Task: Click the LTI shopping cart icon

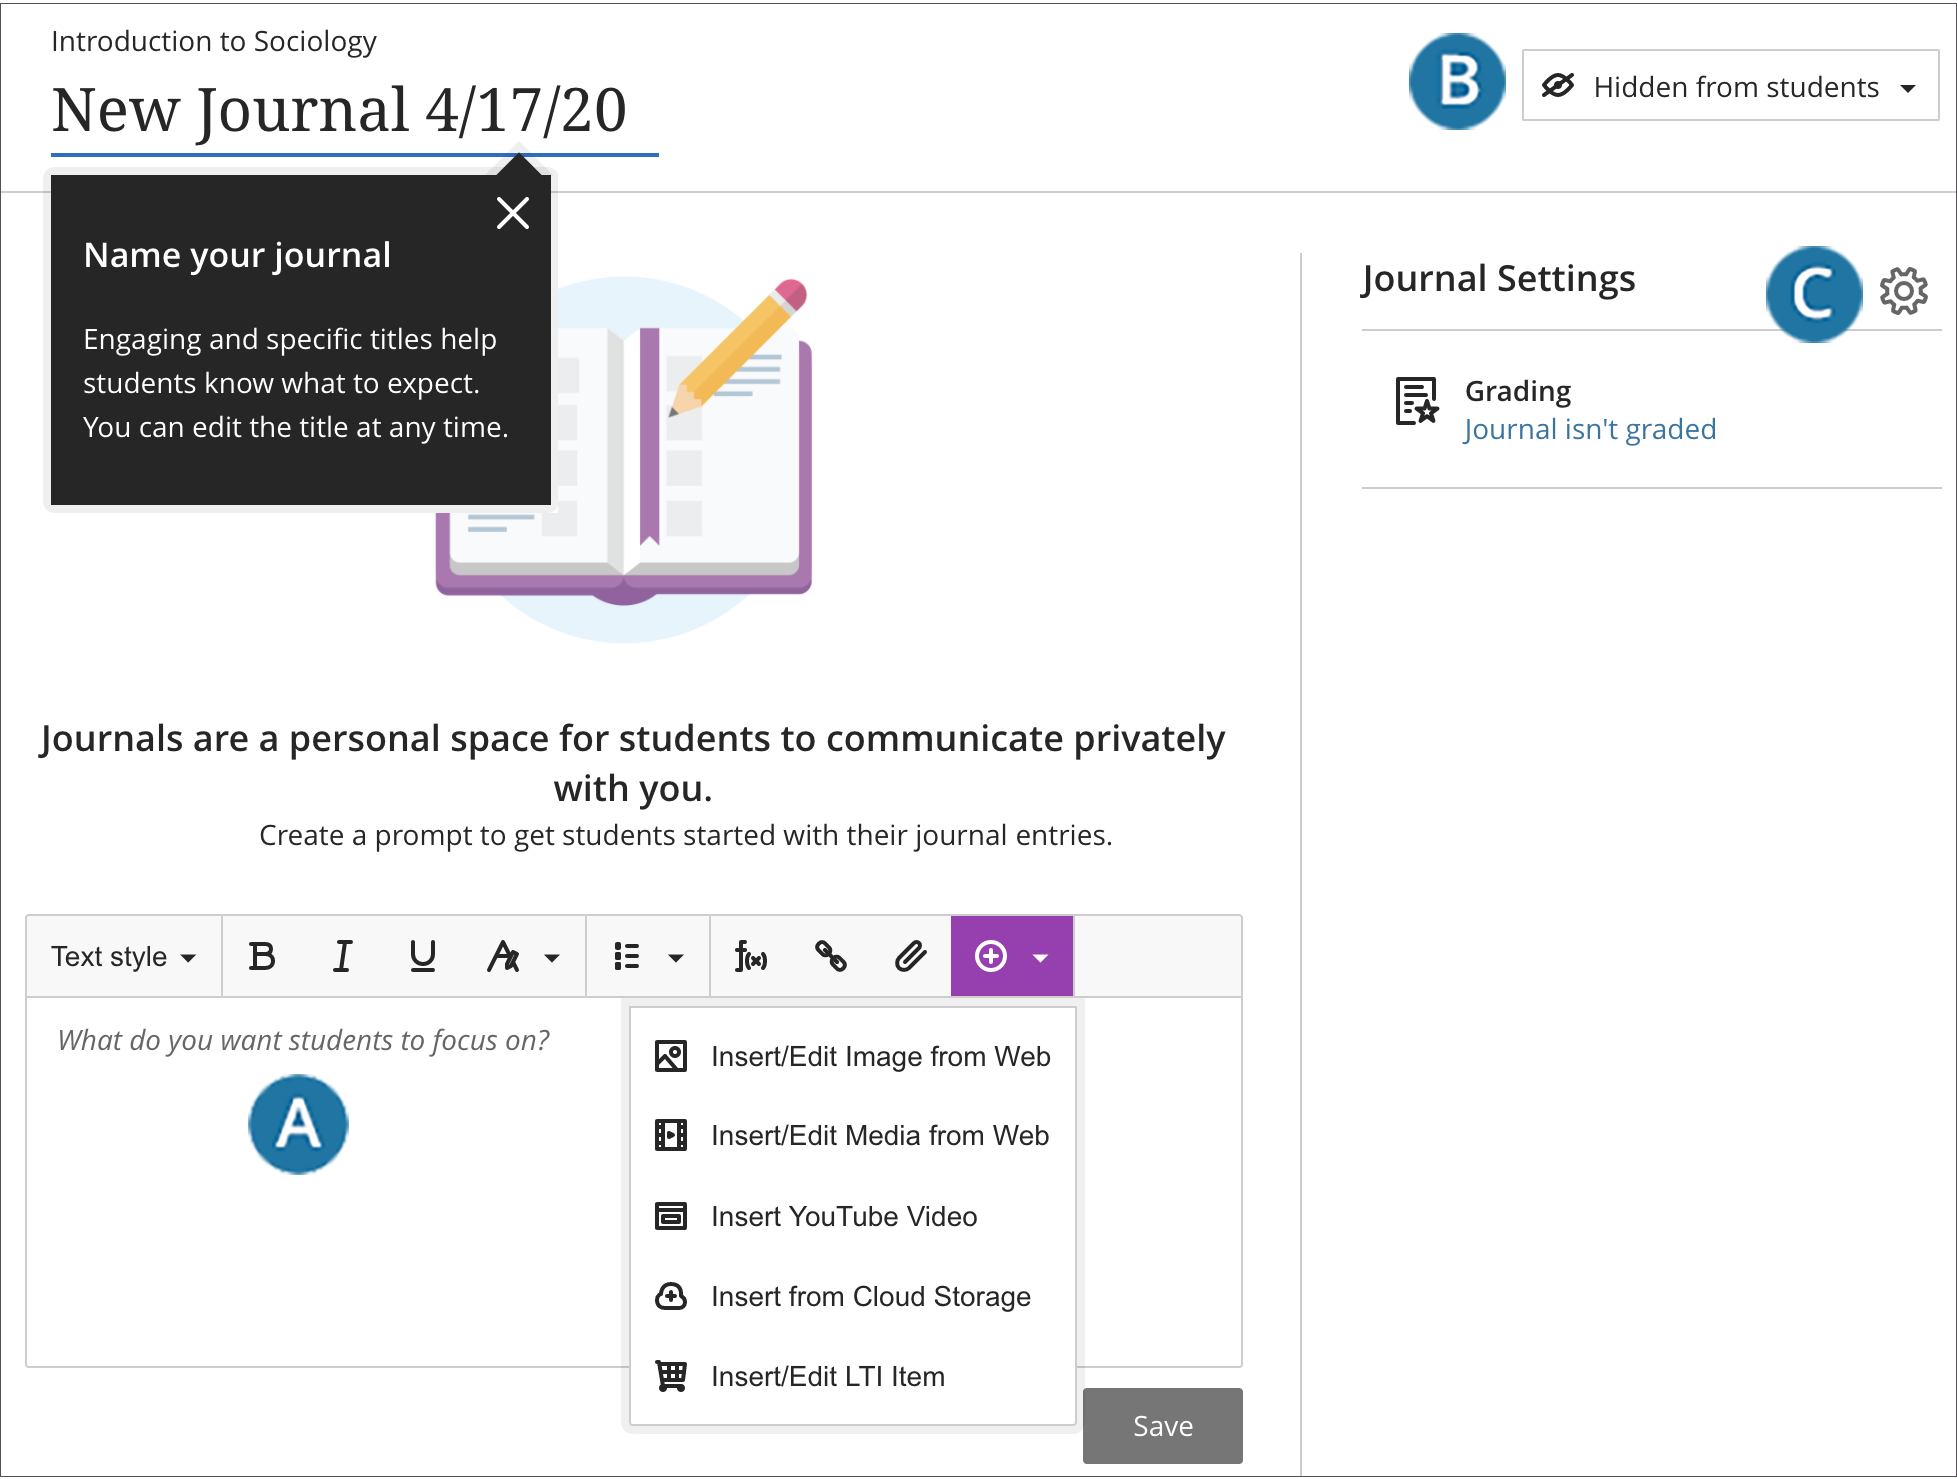Action: (670, 1376)
